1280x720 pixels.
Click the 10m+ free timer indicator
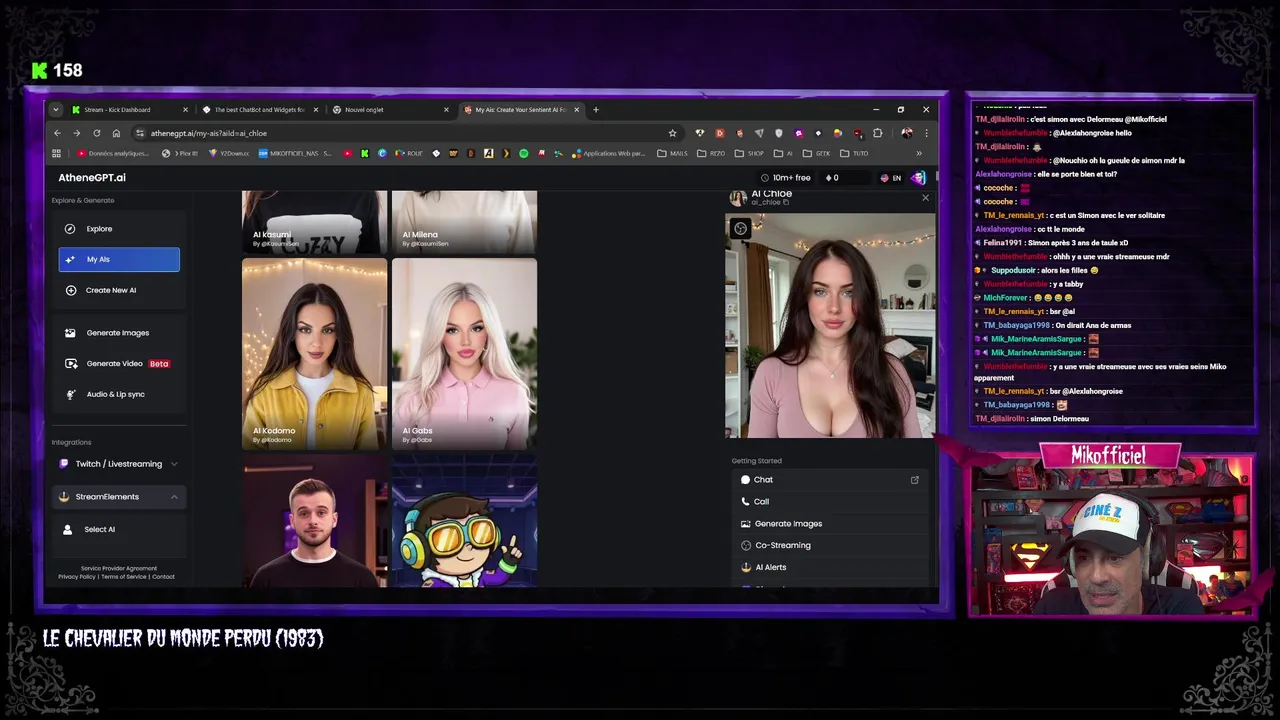click(x=786, y=178)
